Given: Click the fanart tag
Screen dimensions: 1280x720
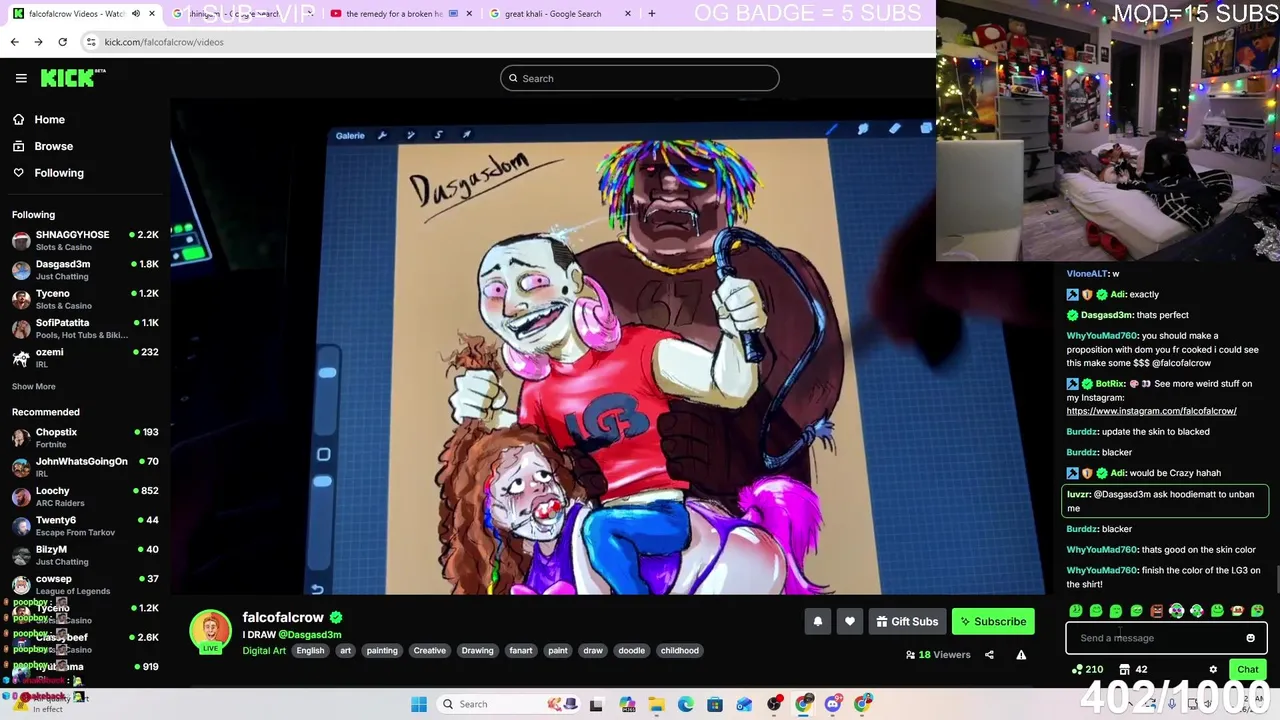Looking at the screenshot, I should tap(521, 651).
